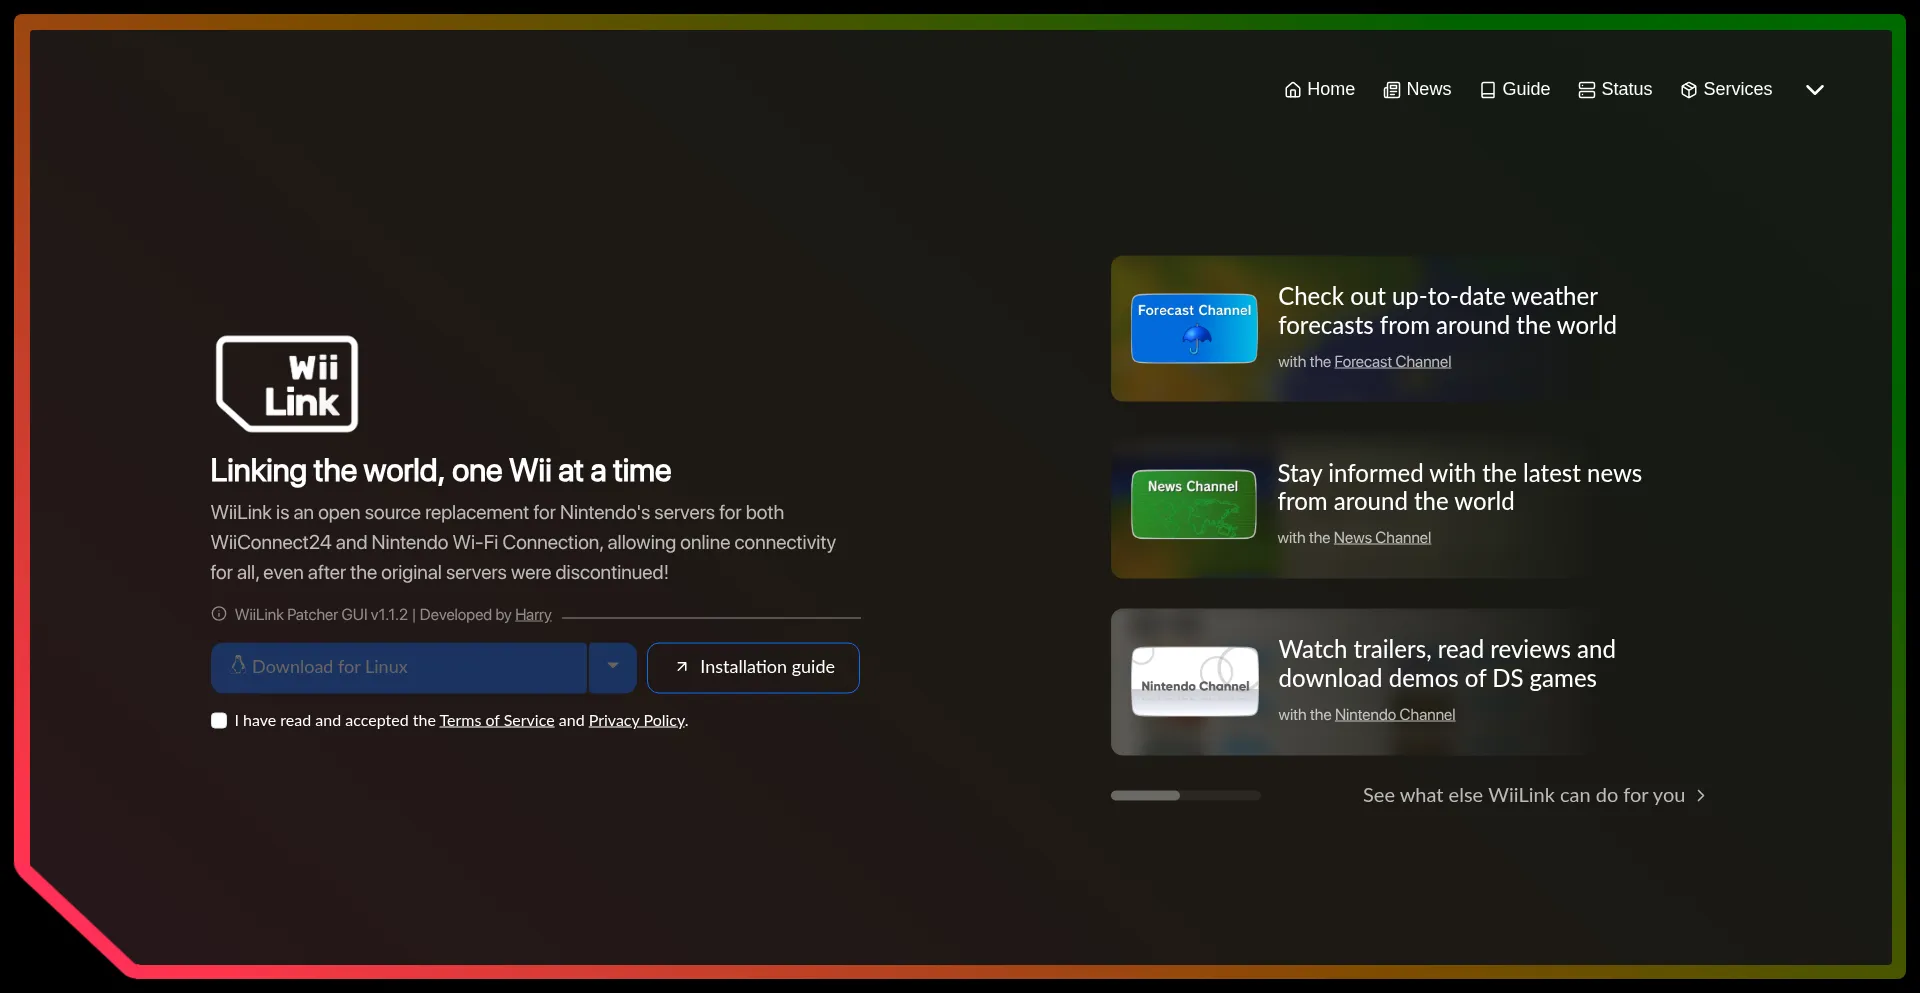Screen dimensions: 1920x993
Task: Click the Watch trailers, read reviews heading
Action: tap(1446, 664)
